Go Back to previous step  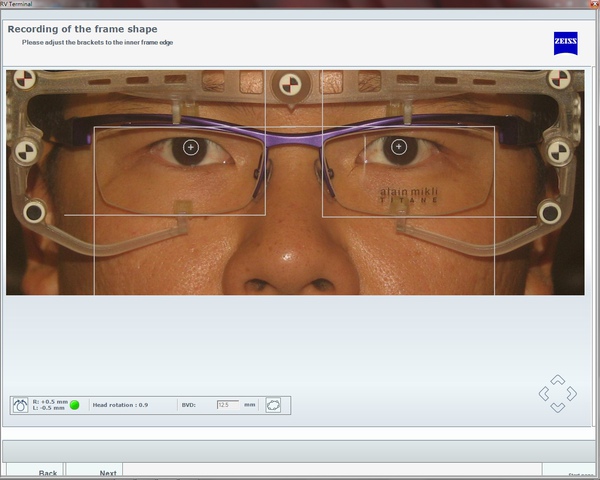34,472
